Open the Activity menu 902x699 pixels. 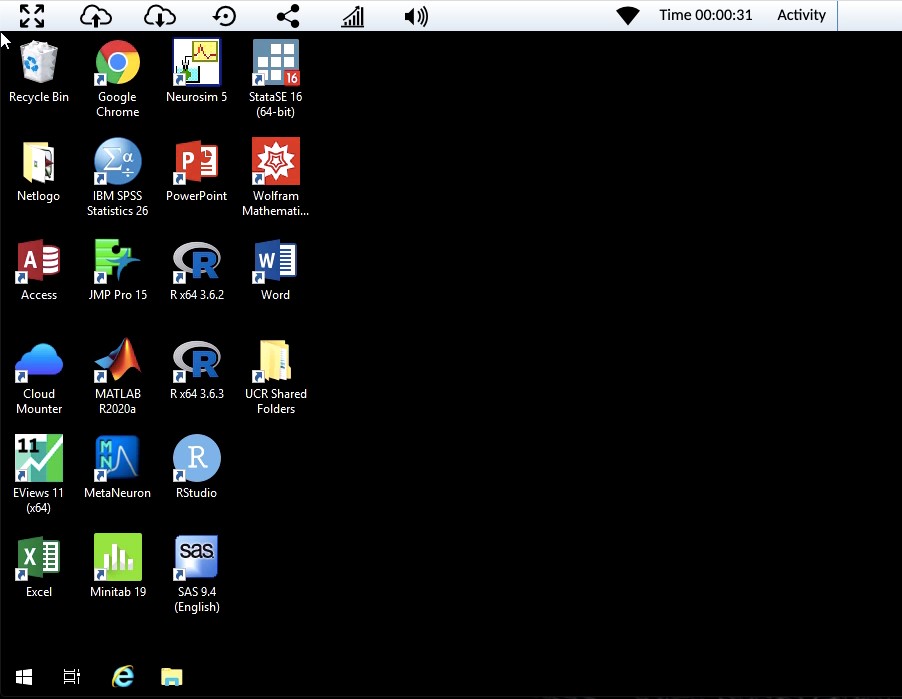click(801, 15)
